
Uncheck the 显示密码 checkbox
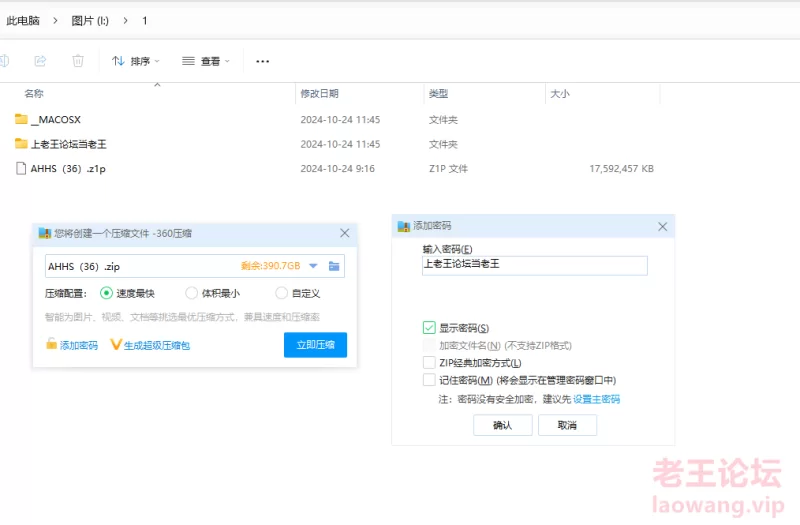(x=429, y=328)
